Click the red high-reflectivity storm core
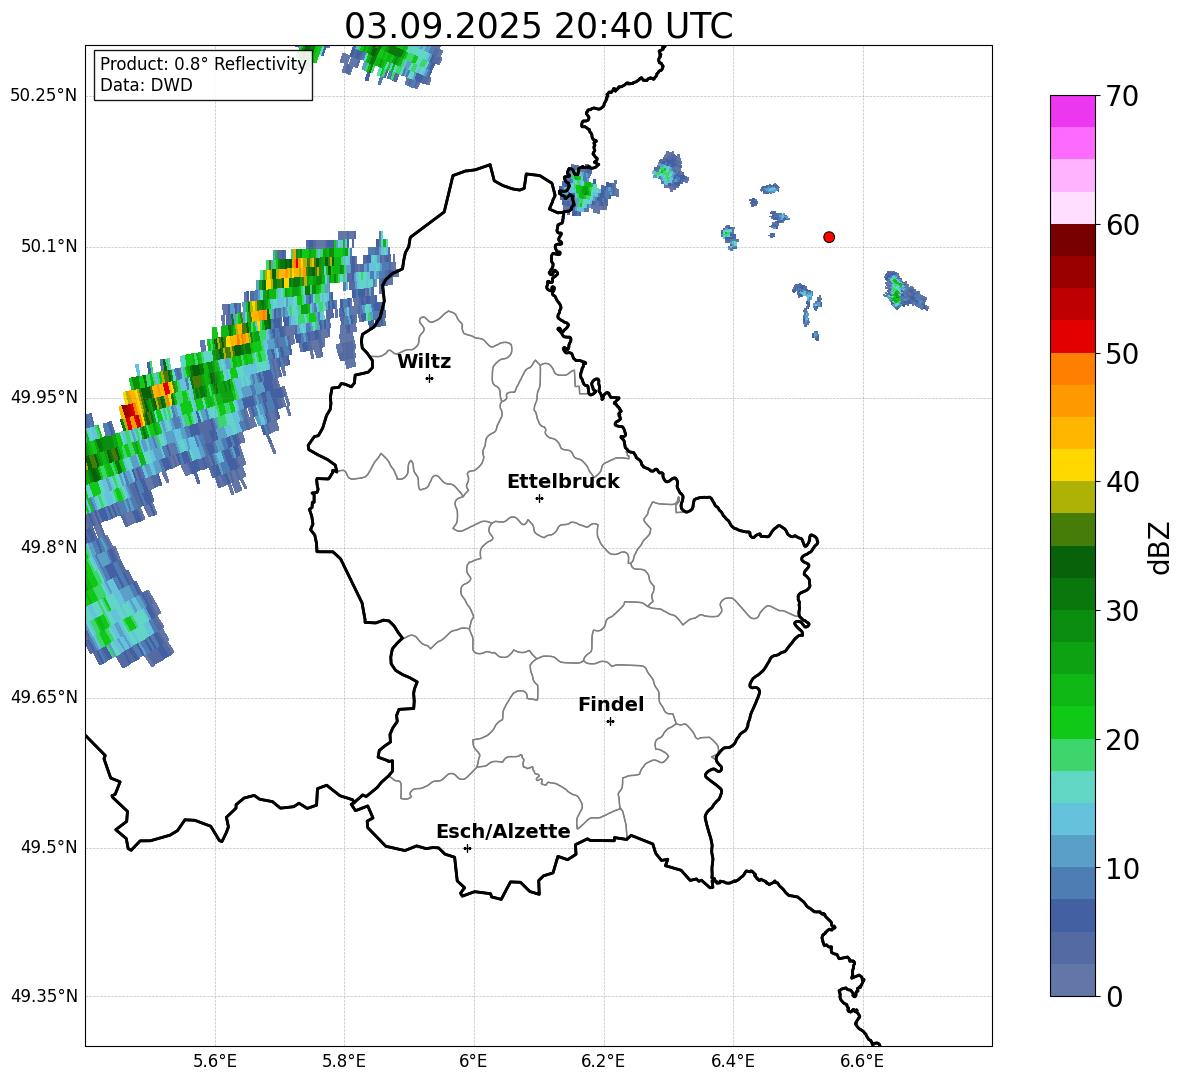1184x1081 pixels. coord(129,414)
